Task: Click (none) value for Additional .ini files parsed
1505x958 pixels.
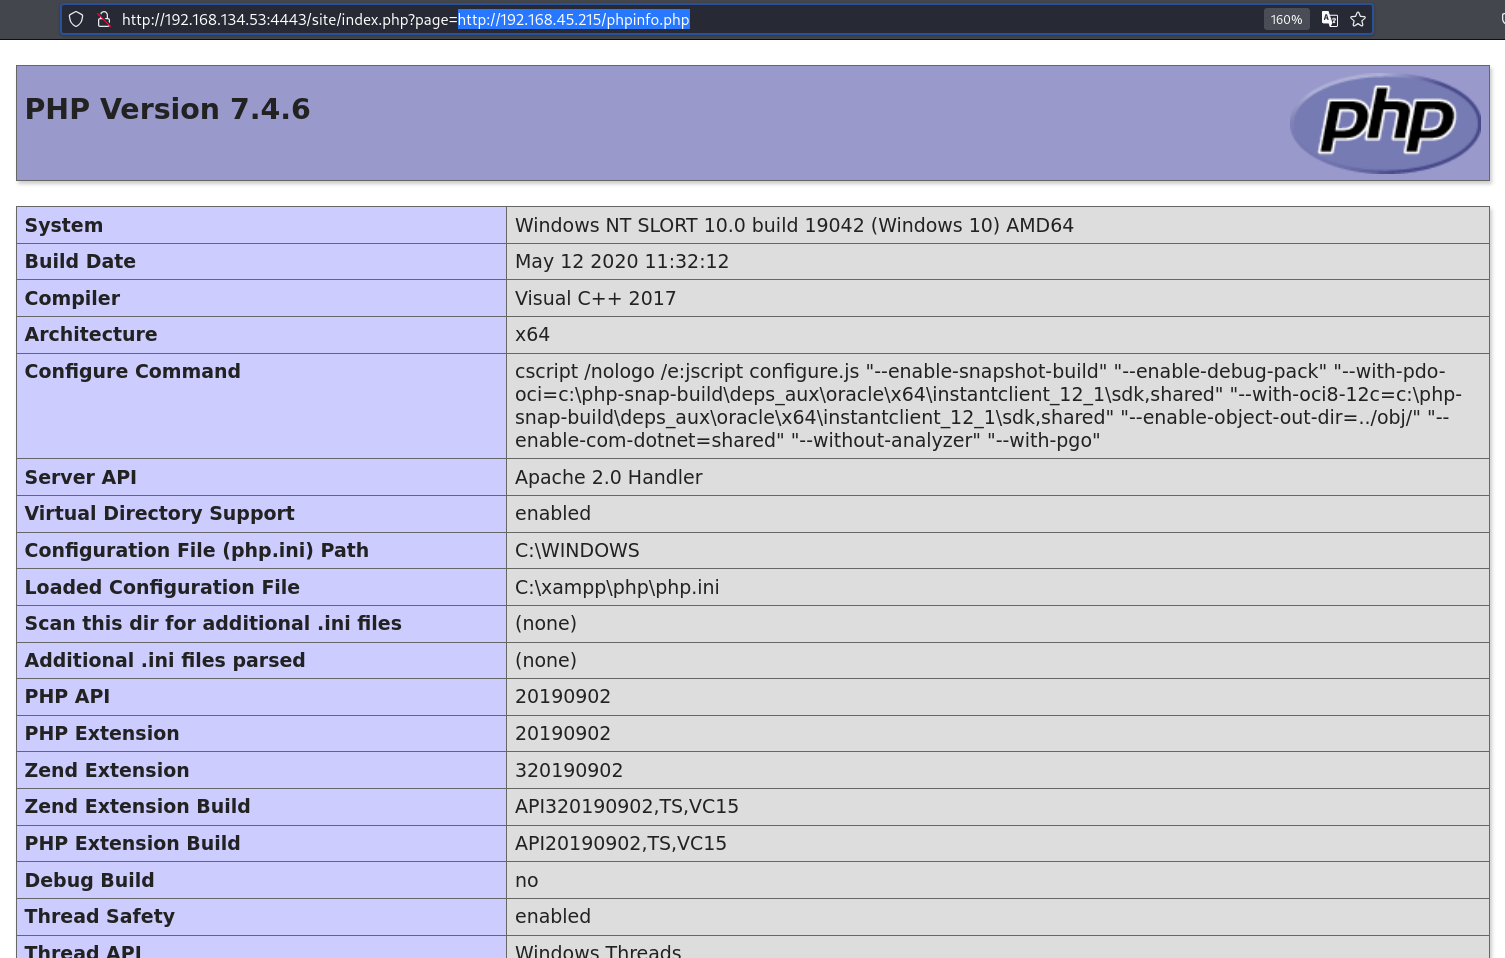Action: click(x=546, y=660)
